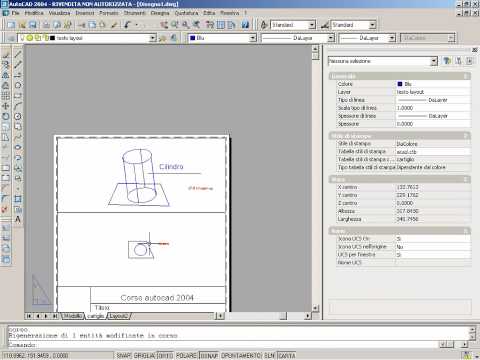Open the text style manager icon
Image resolution: width=480 pixels, height=360 pixels.
(x=264, y=25)
